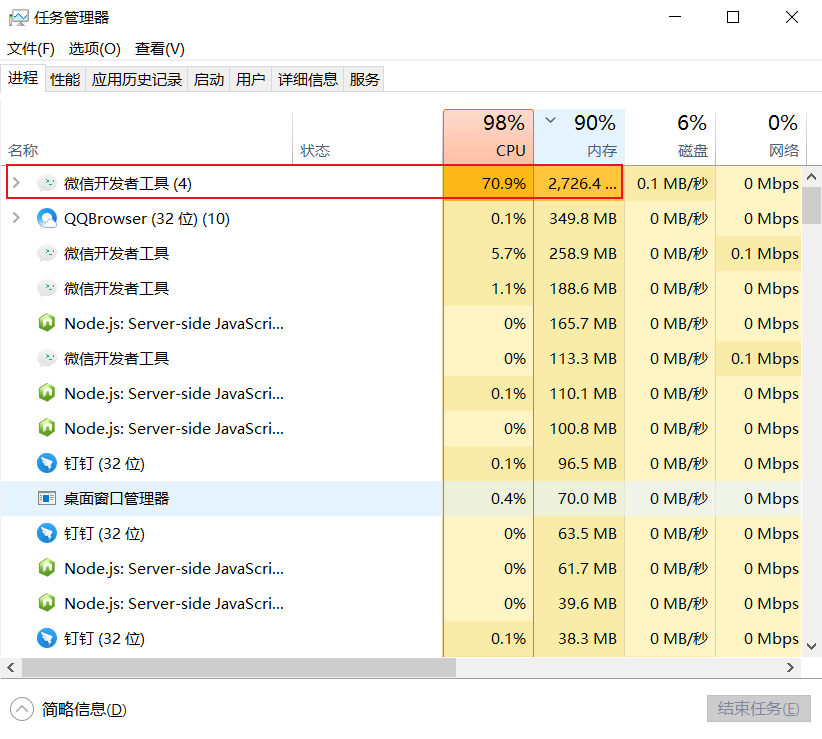Click the 258.9 MB memory cell
The image size is (822, 739).
579,254
